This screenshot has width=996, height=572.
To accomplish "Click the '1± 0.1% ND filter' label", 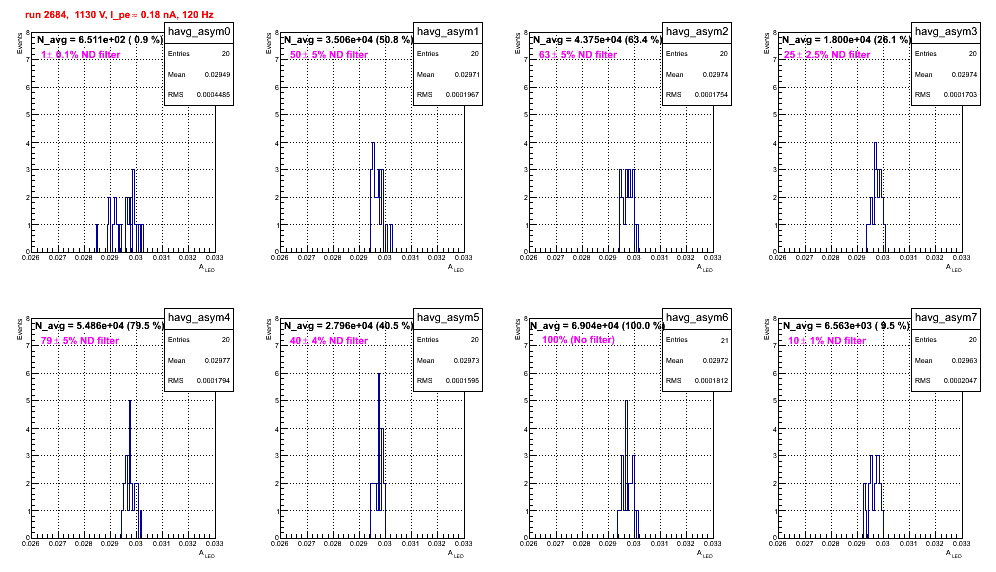I will point(81,55).
